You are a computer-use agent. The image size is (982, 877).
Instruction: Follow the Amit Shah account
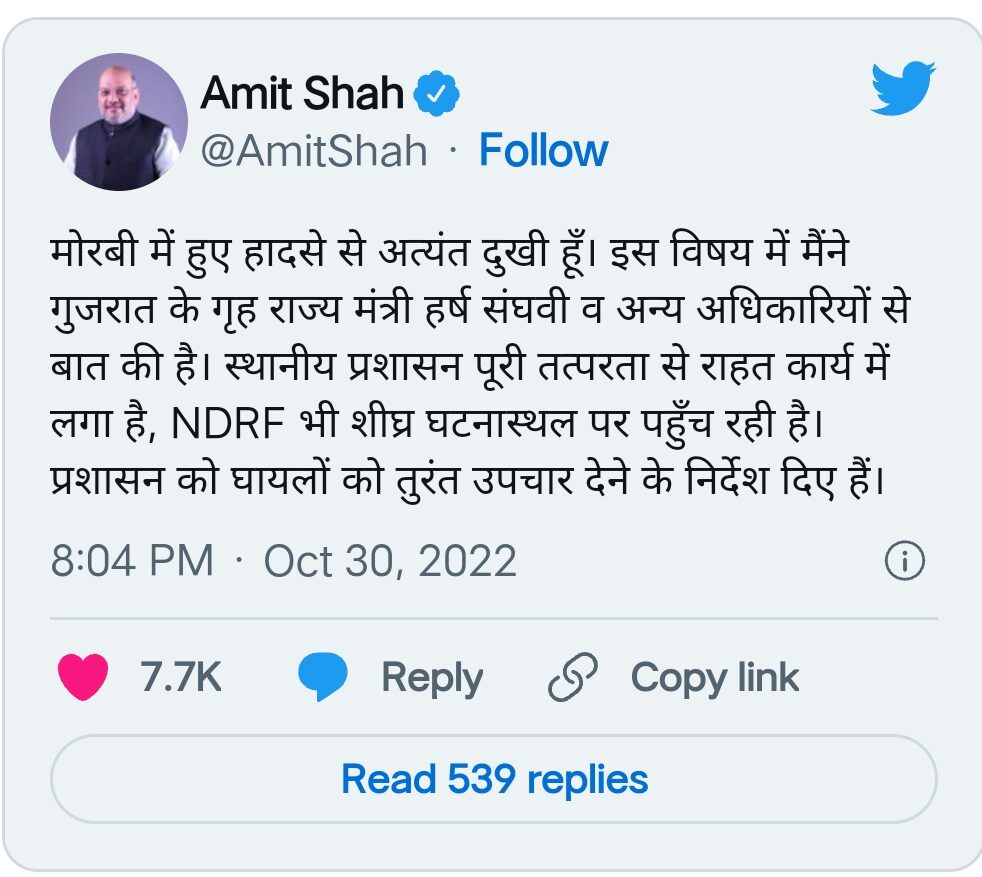543,151
